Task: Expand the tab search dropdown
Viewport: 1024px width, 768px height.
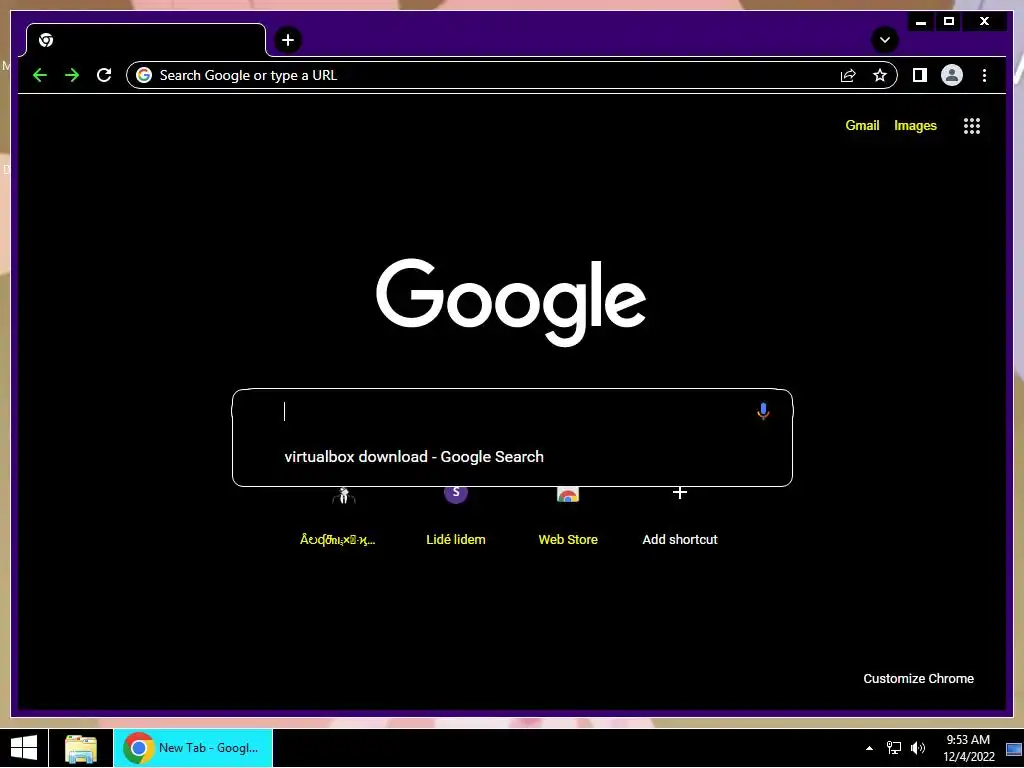Action: point(885,40)
